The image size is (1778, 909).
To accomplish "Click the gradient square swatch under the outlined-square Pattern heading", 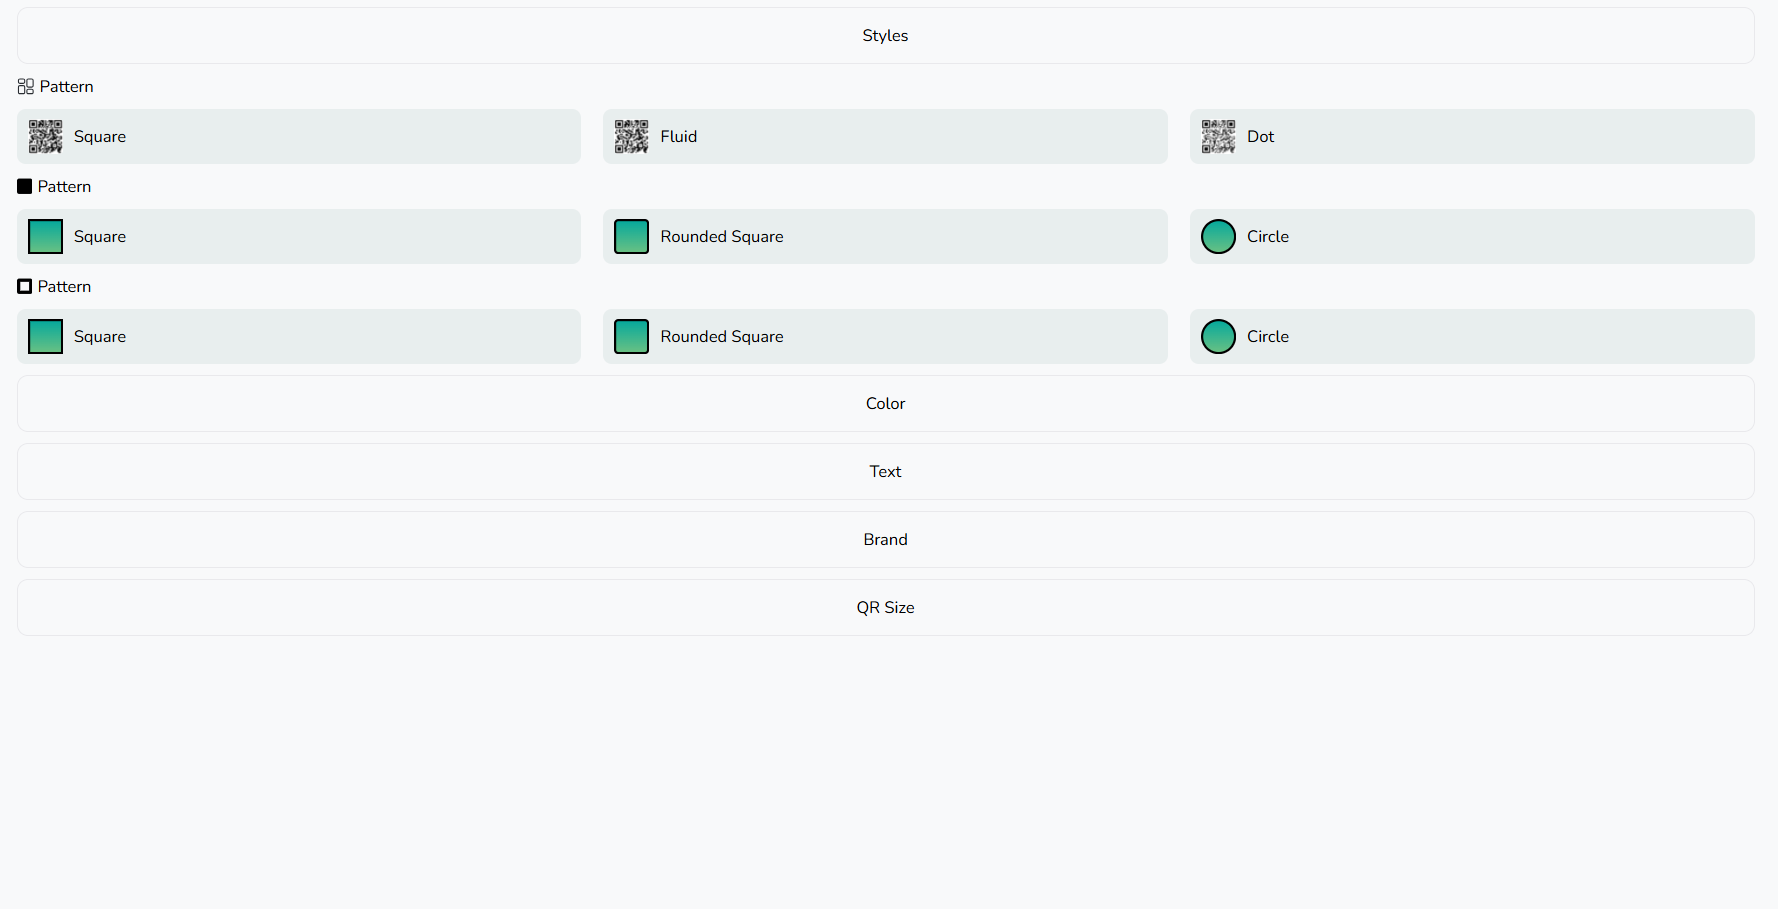I will coord(45,337).
